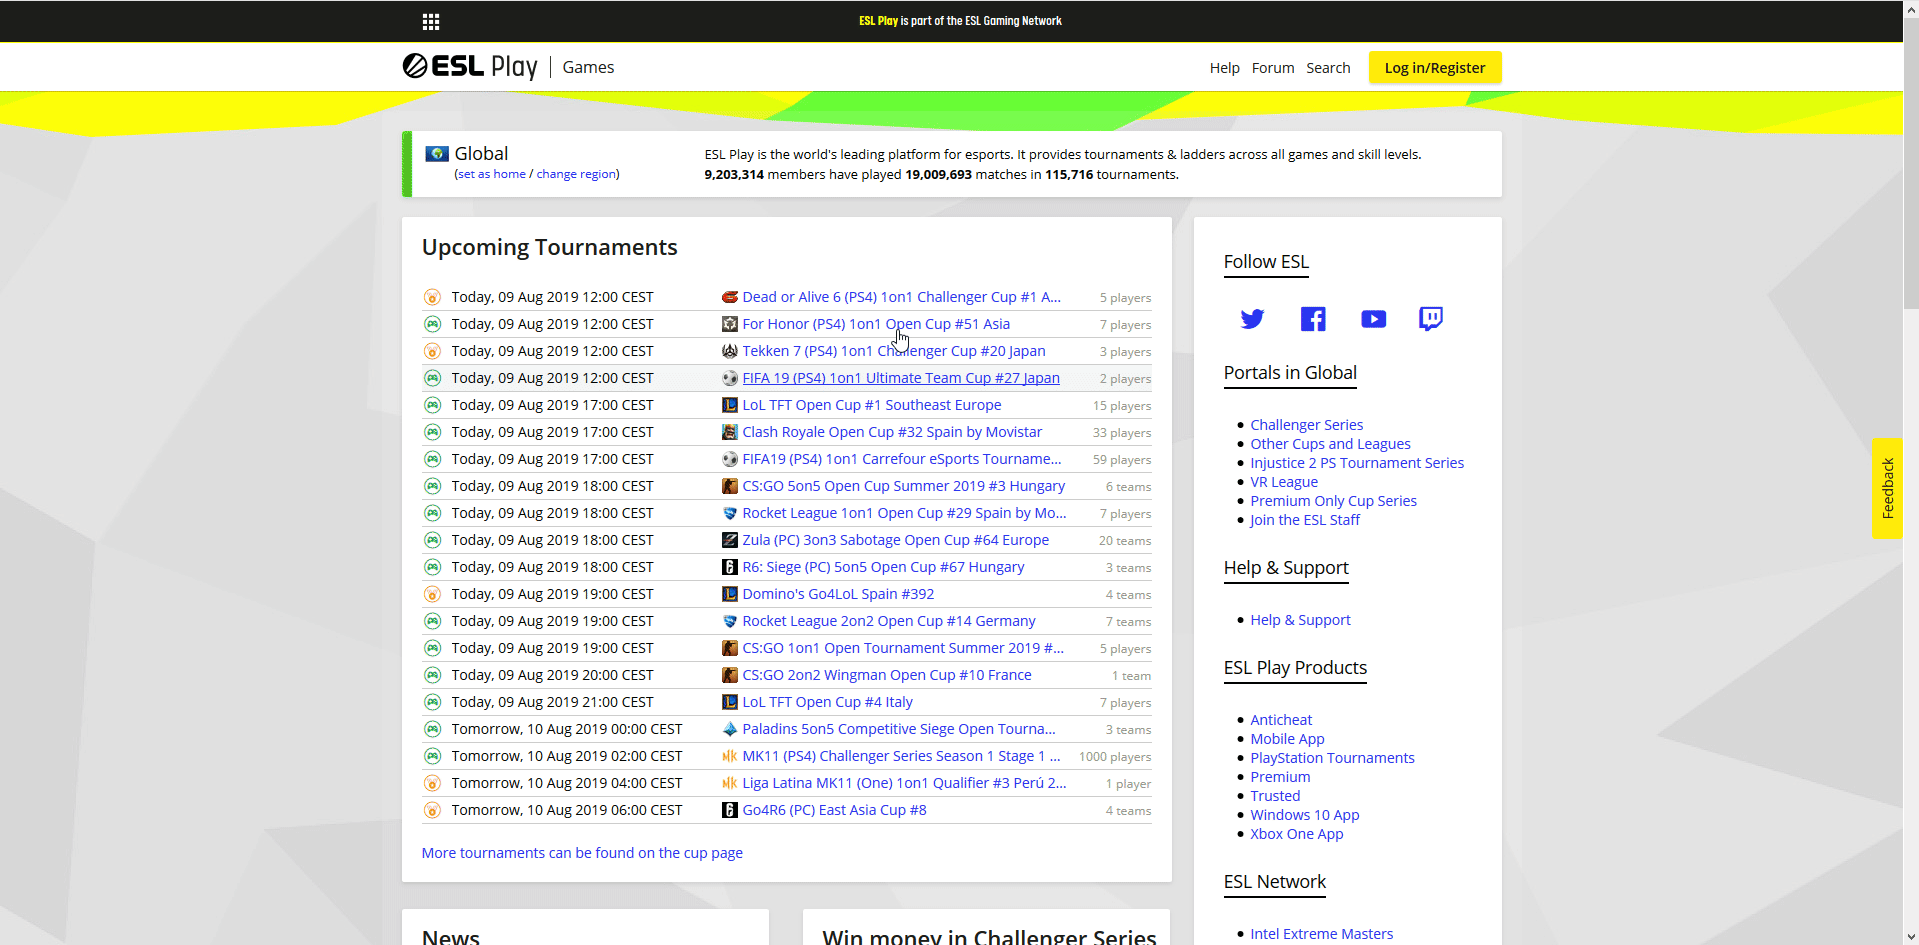Viewport: 1919px width, 945px height.
Task: Open LoL TFT Open Cup #4 Italy
Action: 827,702
